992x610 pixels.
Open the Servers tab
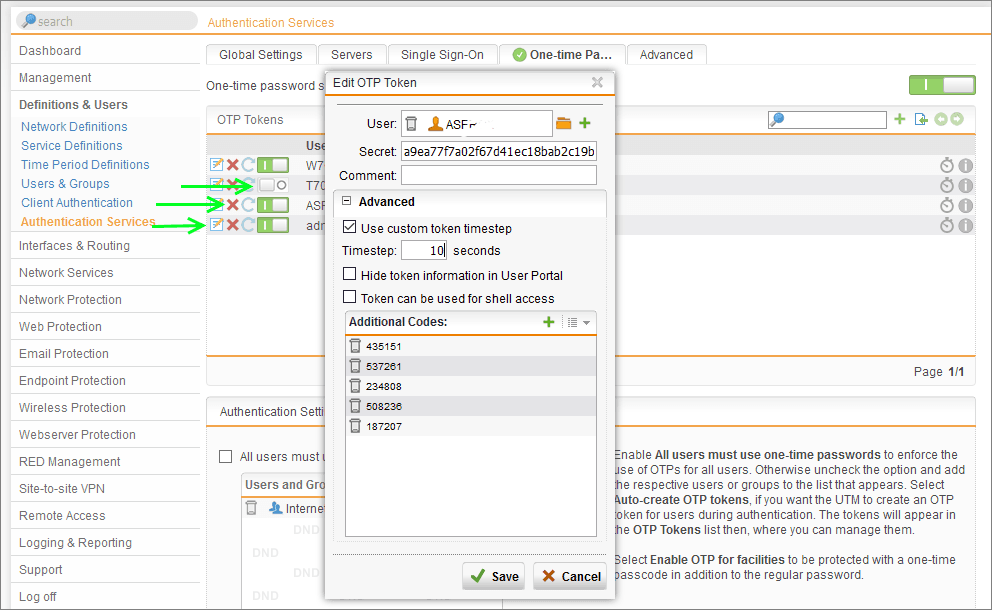click(351, 54)
